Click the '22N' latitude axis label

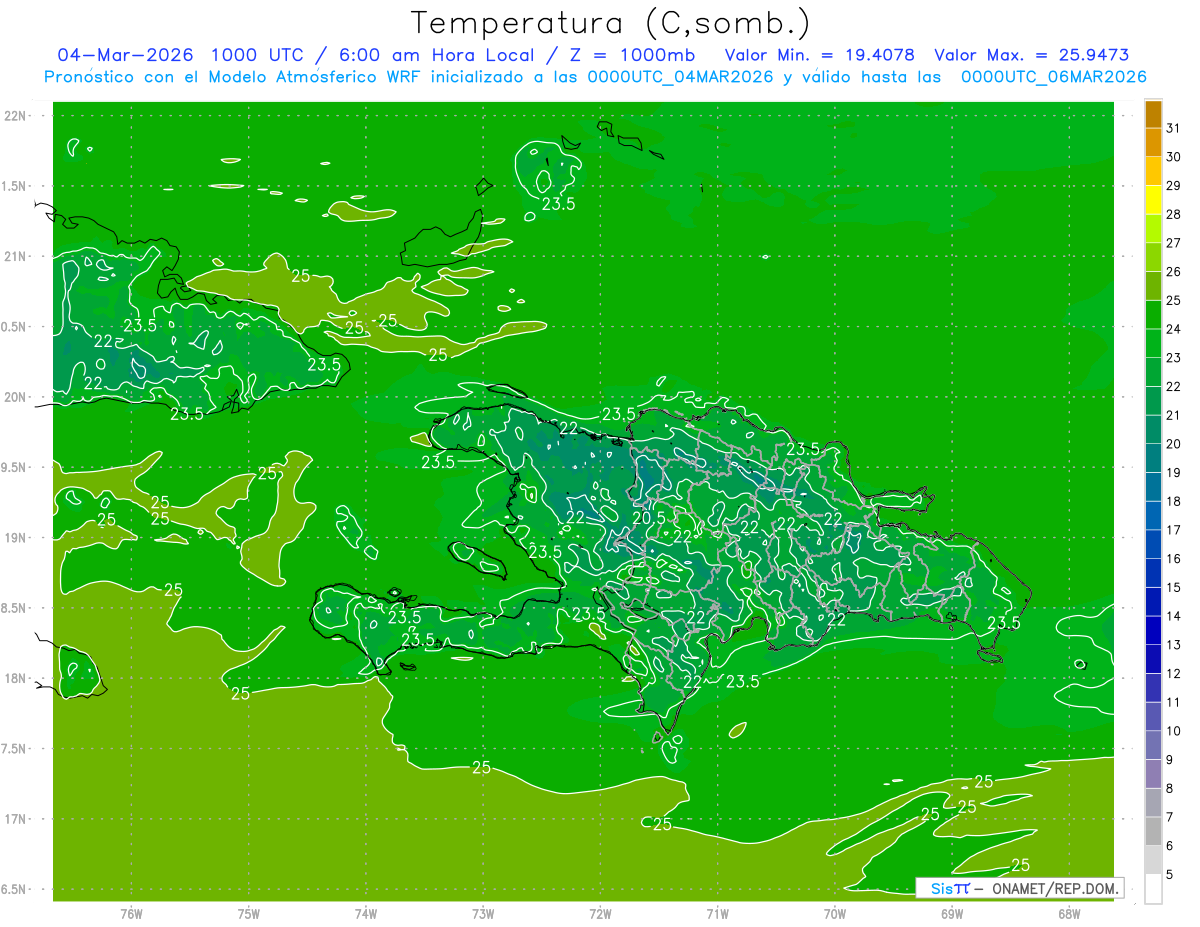(15, 116)
